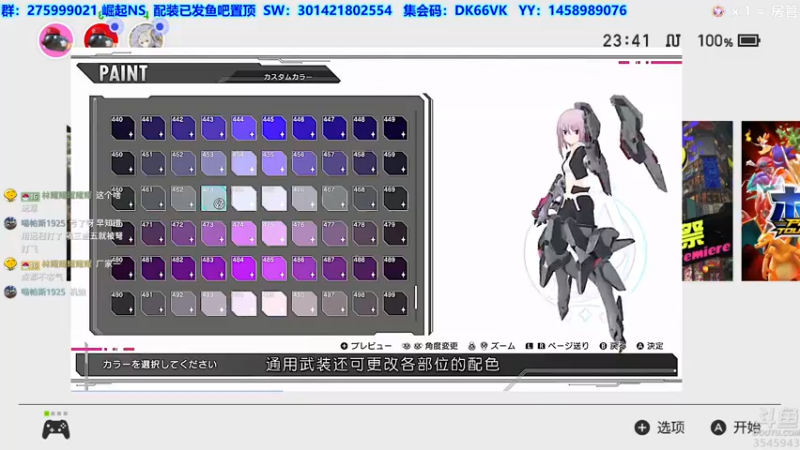Choose color swatch 447
Viewport: 800px width, 450px height.
coord(334,128)
